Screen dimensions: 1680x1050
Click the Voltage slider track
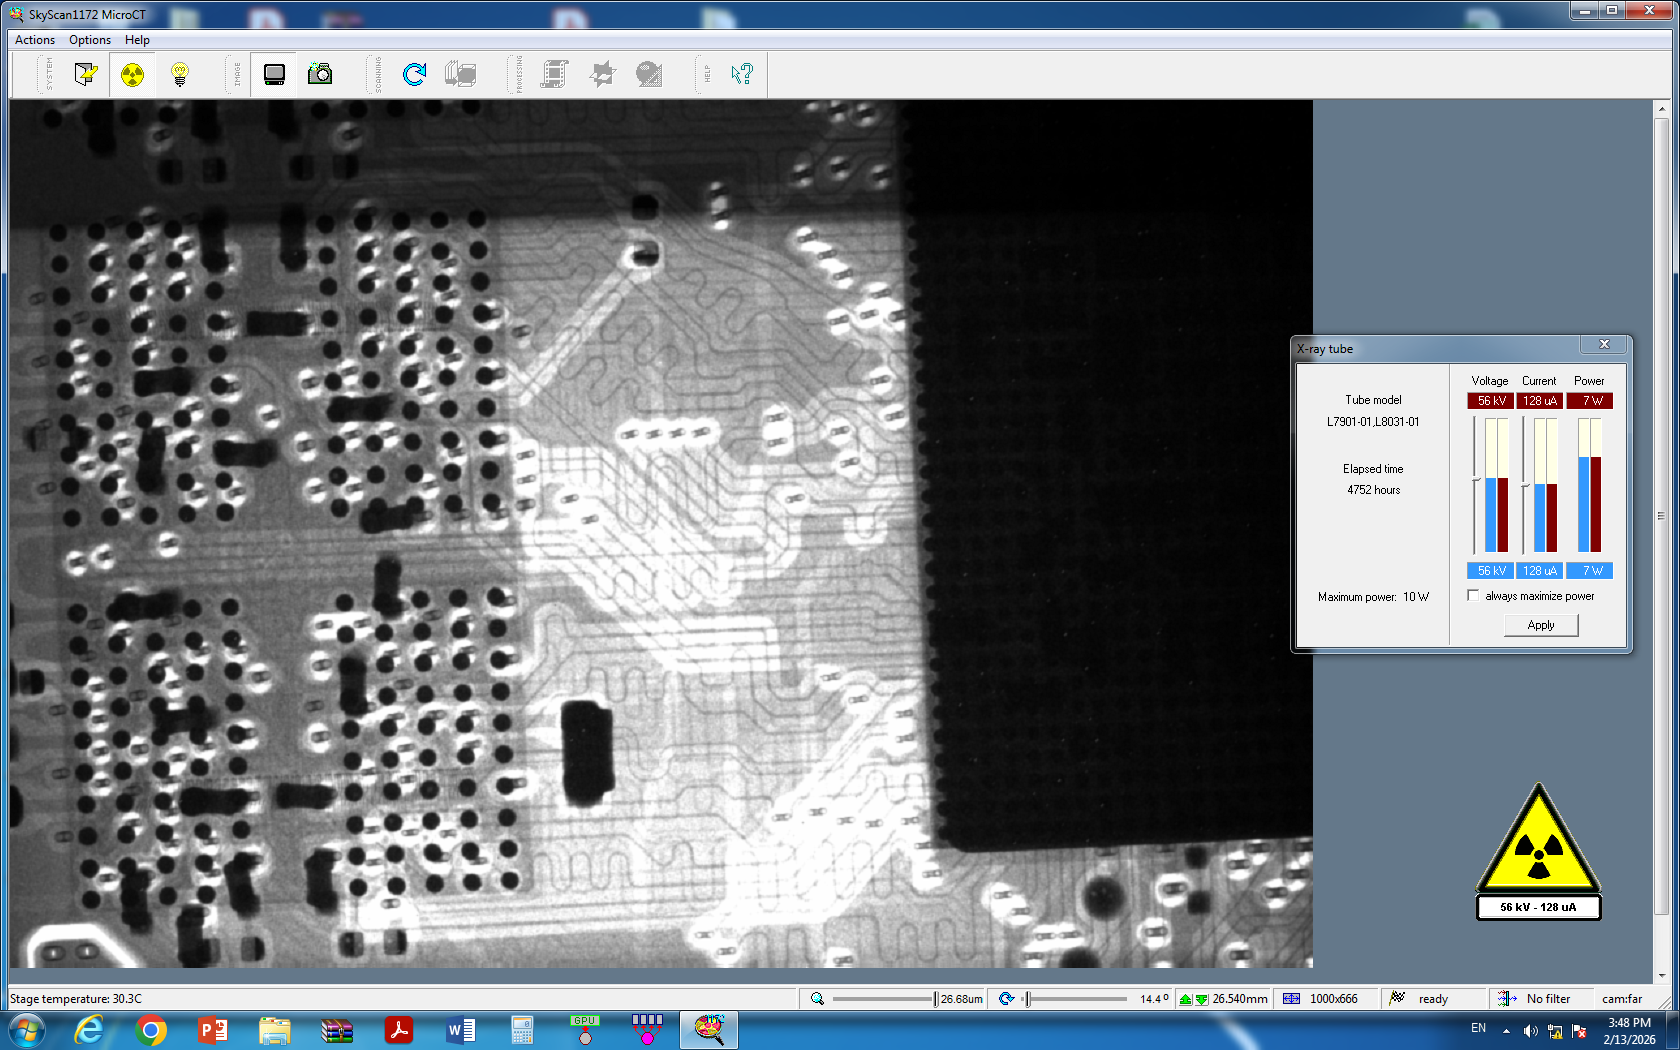tap(1475, 485)
